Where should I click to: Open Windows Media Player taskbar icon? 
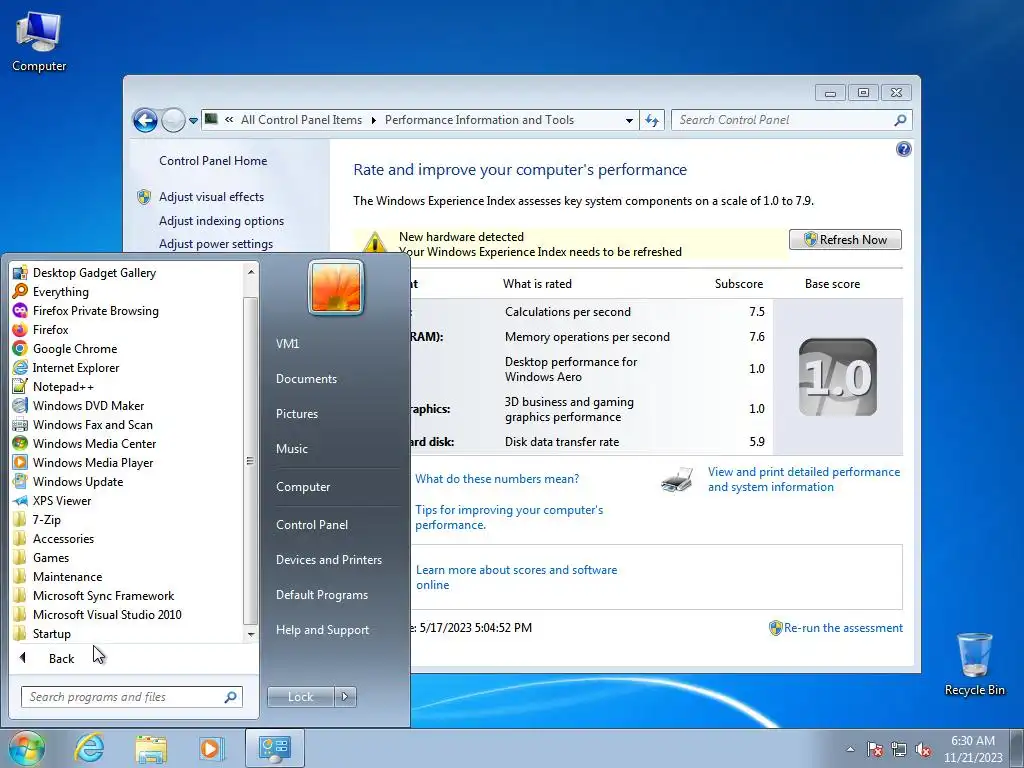pos(212,748)
